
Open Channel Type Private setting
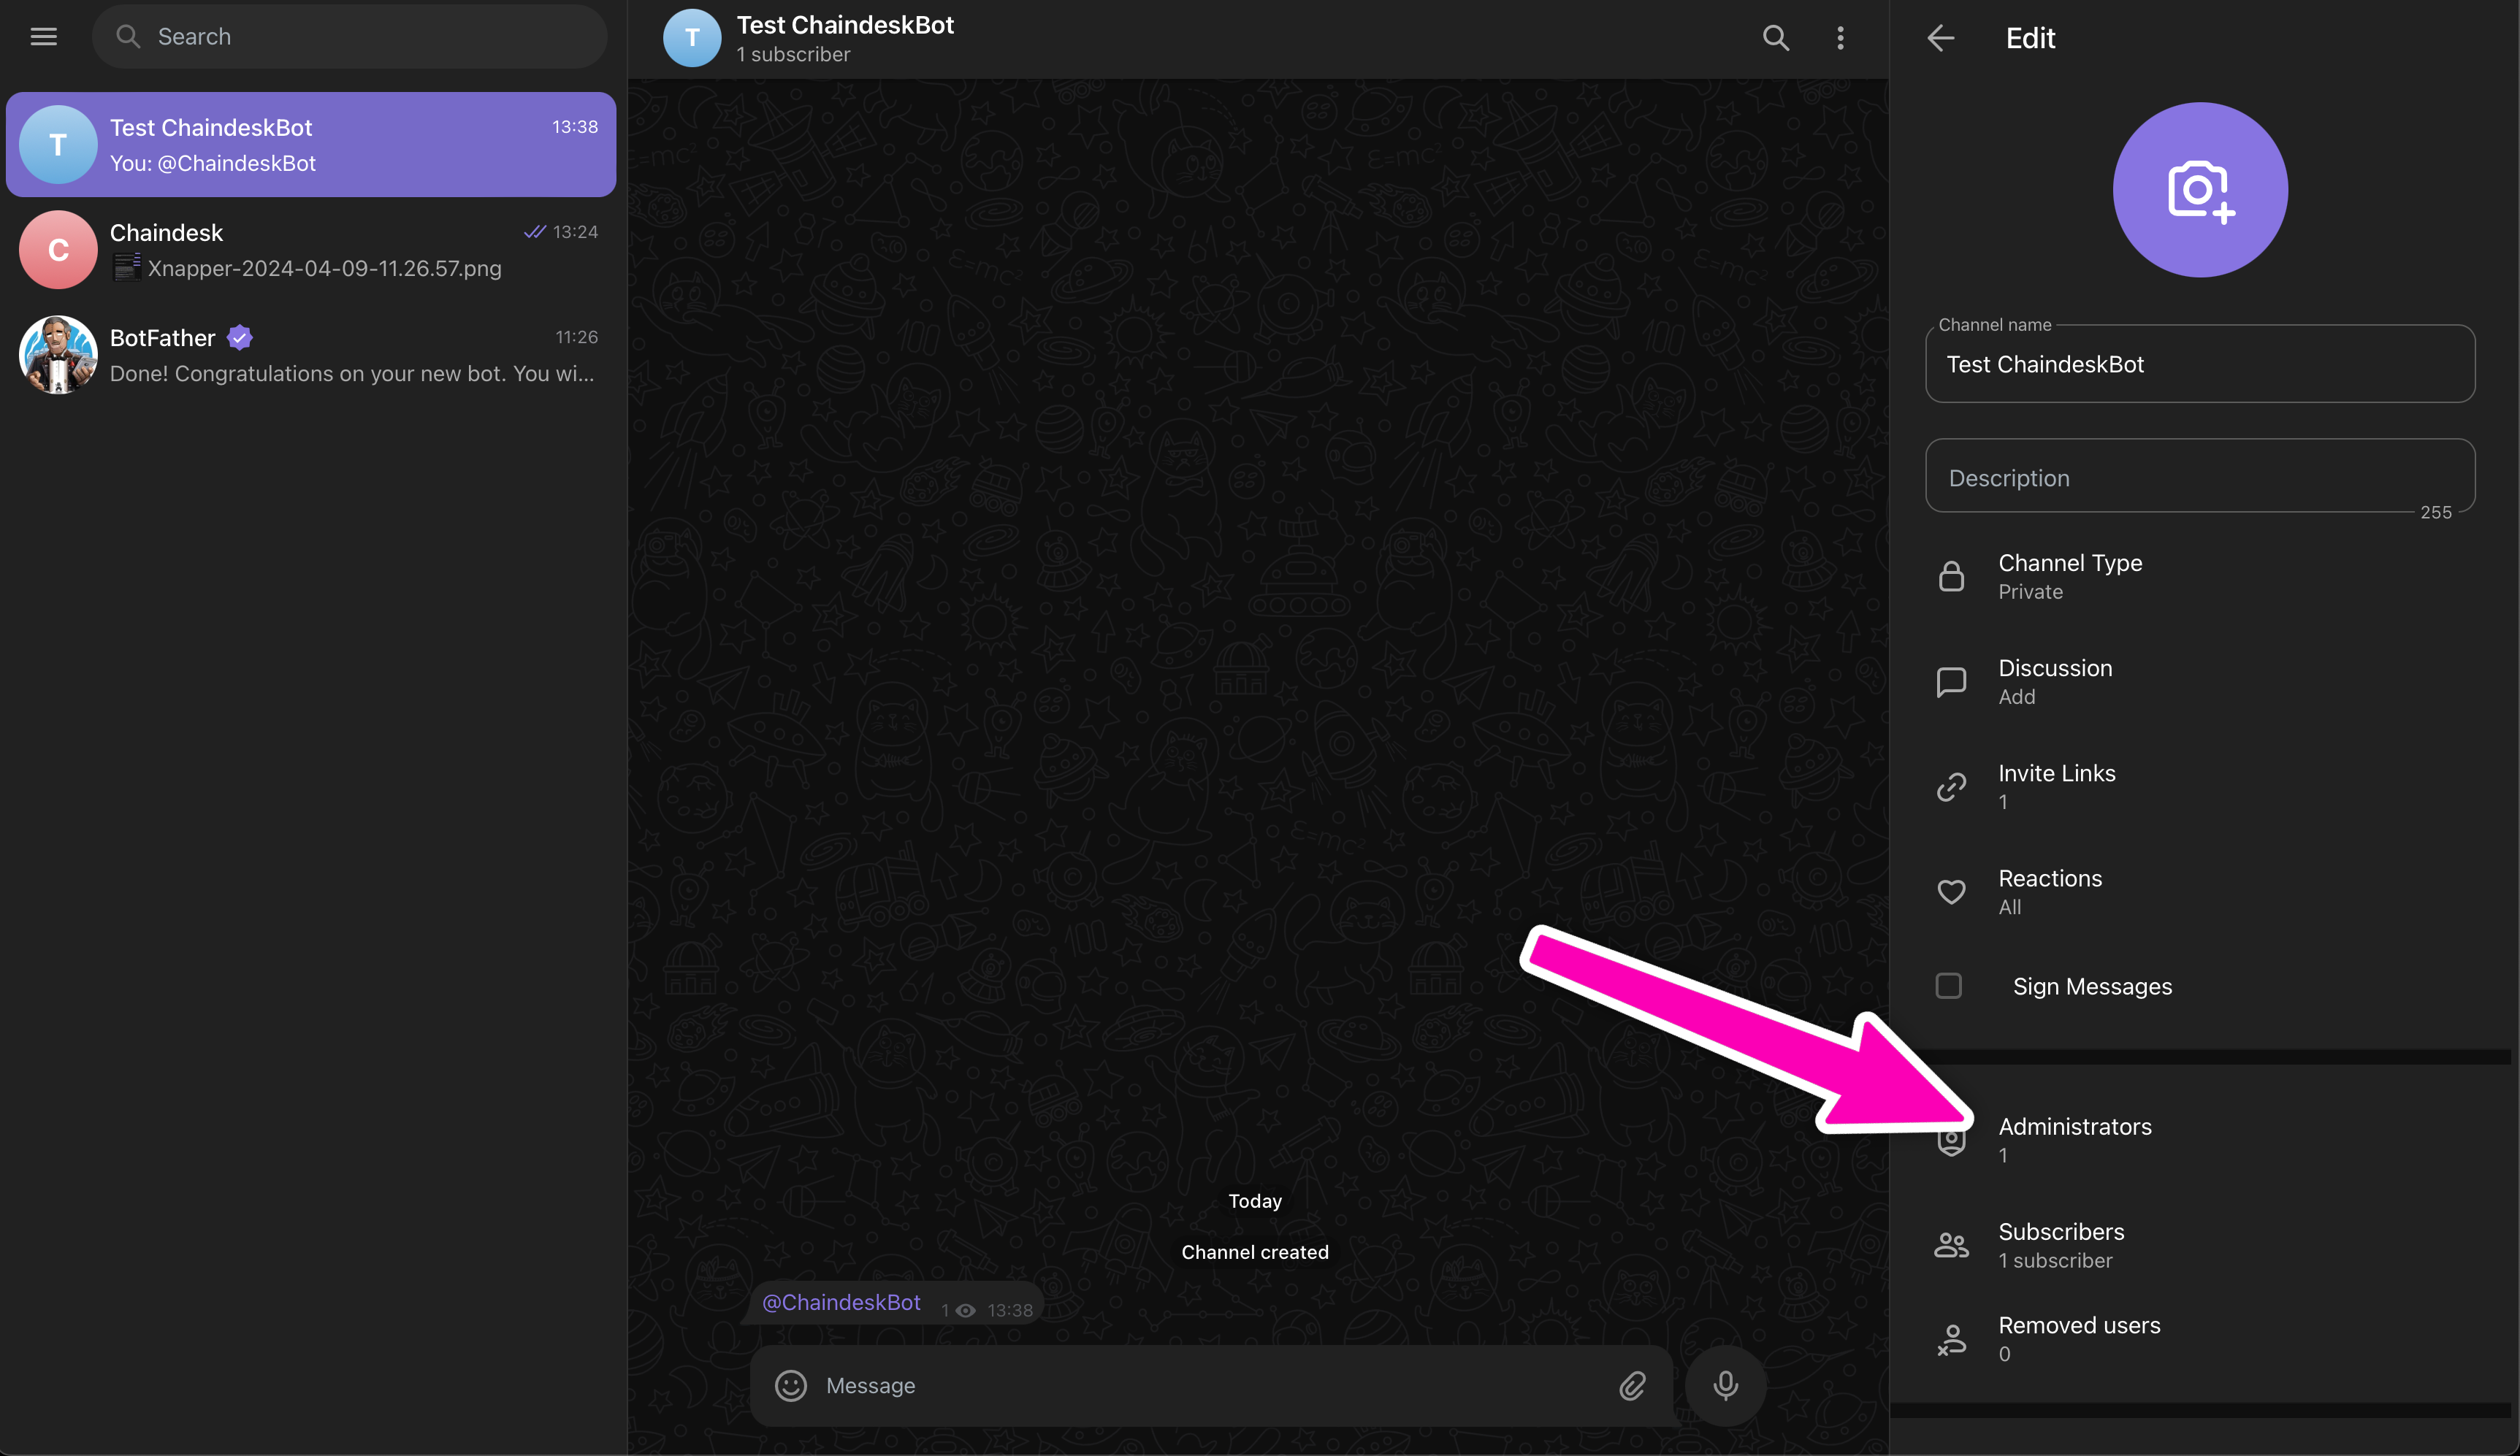pyautogui.click(x=2070, y=576)
